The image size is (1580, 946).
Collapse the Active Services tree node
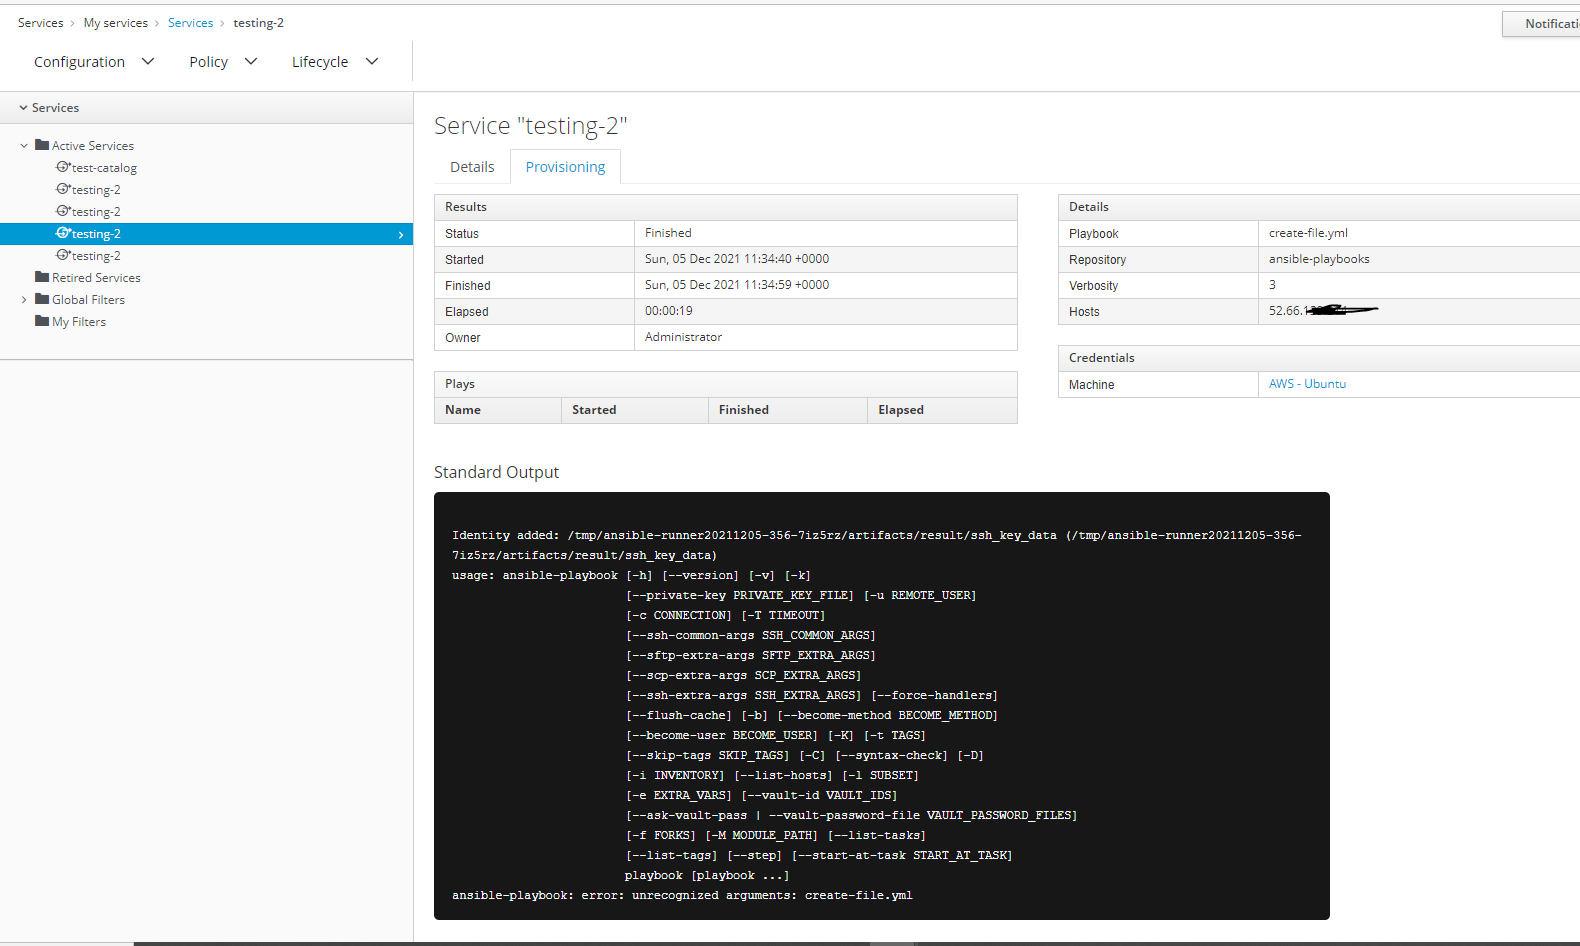click(24, 146)
